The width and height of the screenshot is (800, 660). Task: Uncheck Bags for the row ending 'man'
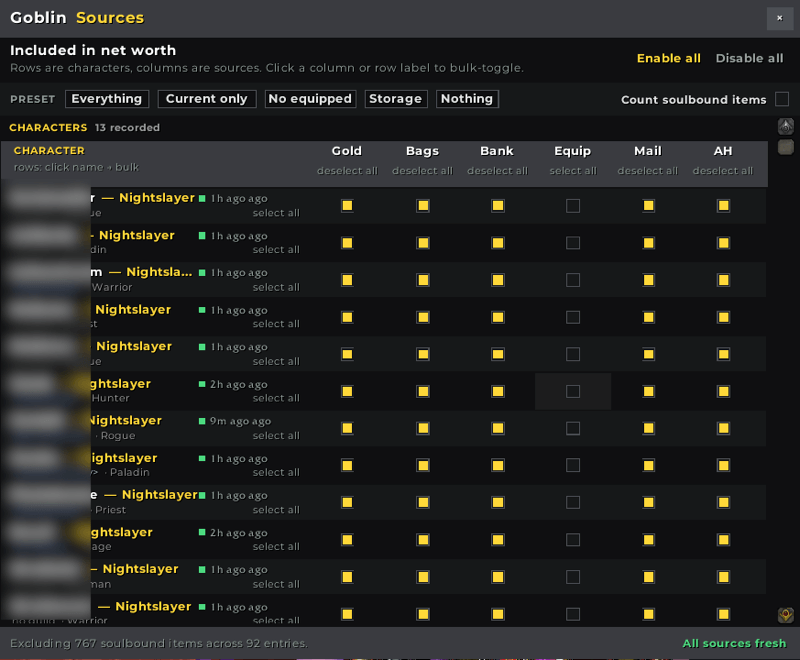(x=423, y=577)
